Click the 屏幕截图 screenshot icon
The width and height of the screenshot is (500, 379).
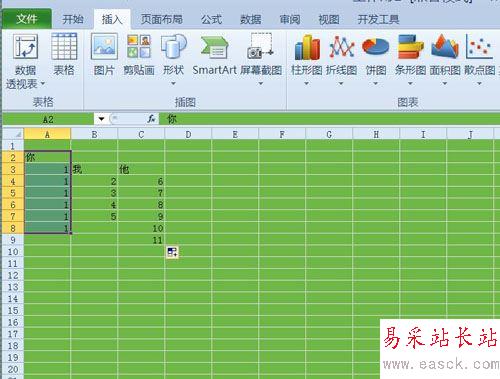point(261,47)
